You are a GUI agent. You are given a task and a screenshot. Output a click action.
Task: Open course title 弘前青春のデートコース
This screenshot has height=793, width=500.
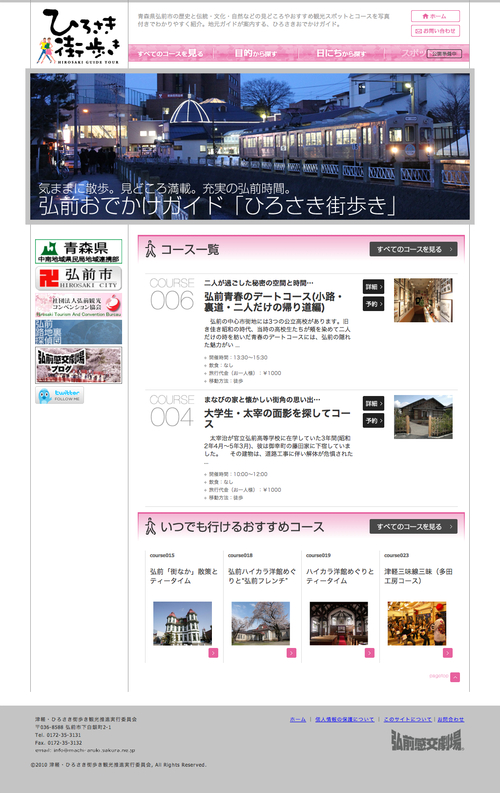(274, 302)
